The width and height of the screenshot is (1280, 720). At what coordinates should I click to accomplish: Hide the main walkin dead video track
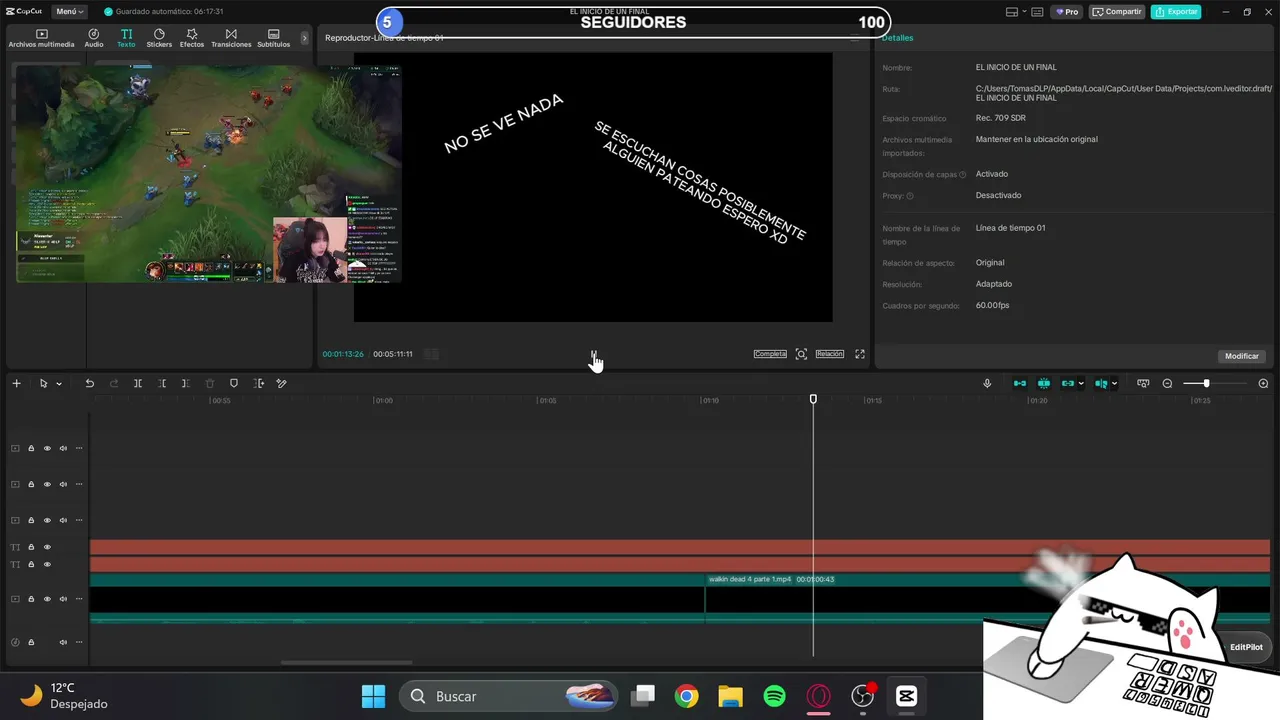click(47, 599)
